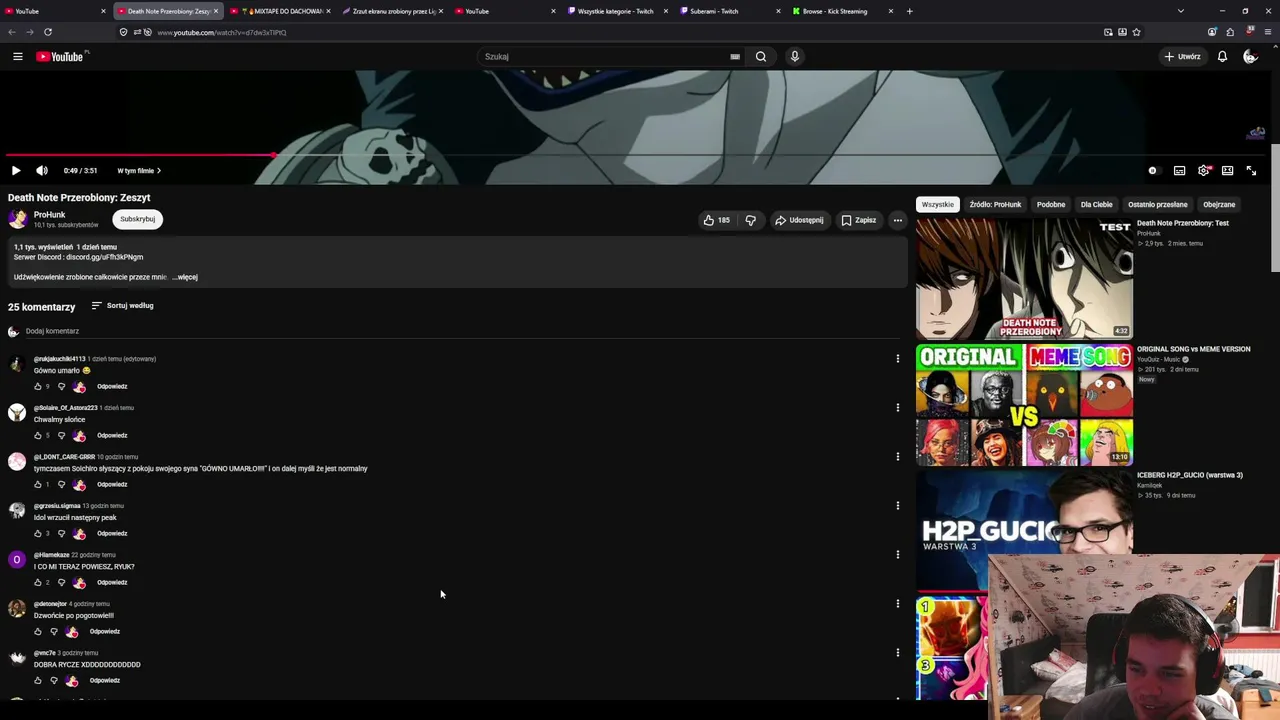Open the YouTube guide hamburger menu
The width and height of the screenshot is (1280, 720).
(x=18, y=57)
